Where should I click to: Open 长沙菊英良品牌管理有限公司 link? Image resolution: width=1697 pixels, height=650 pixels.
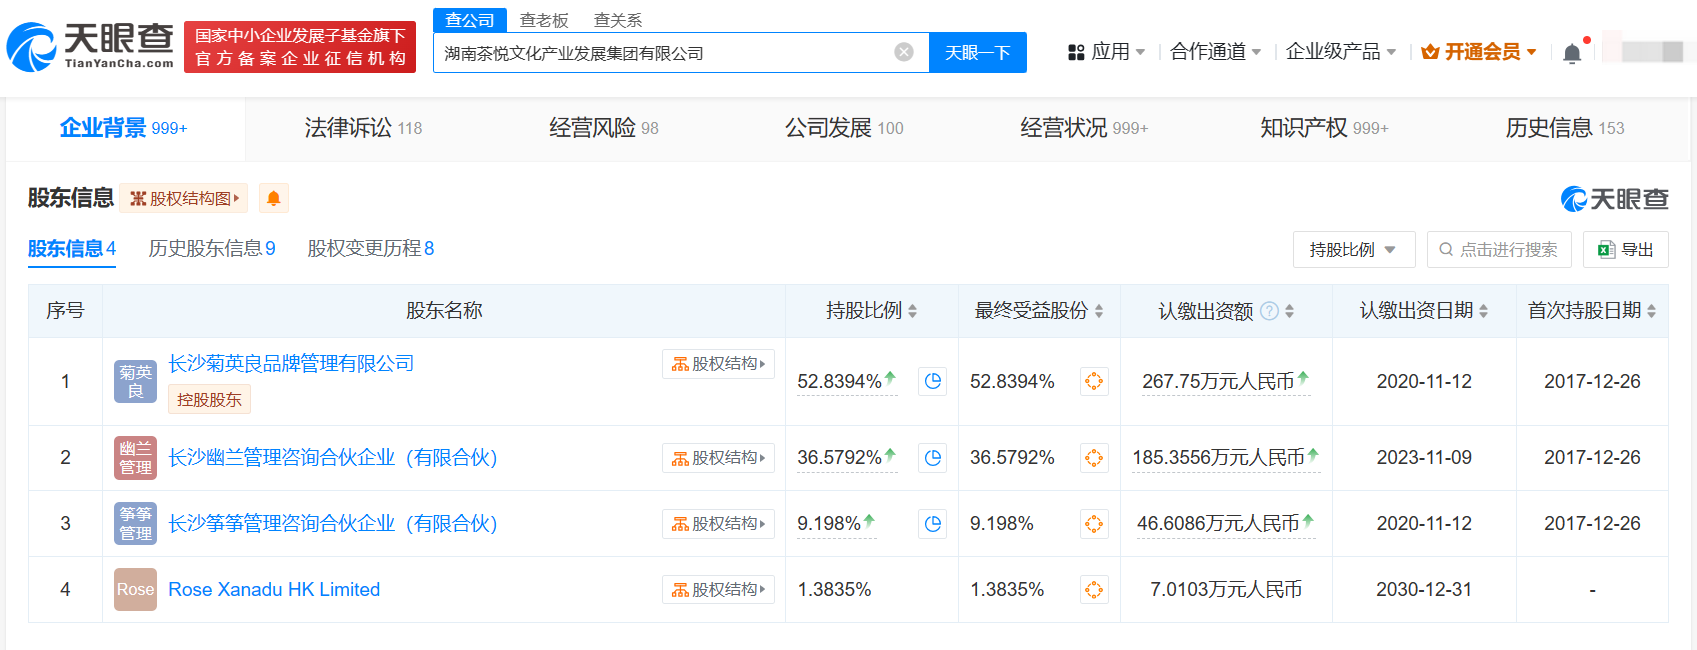point(291,364)
